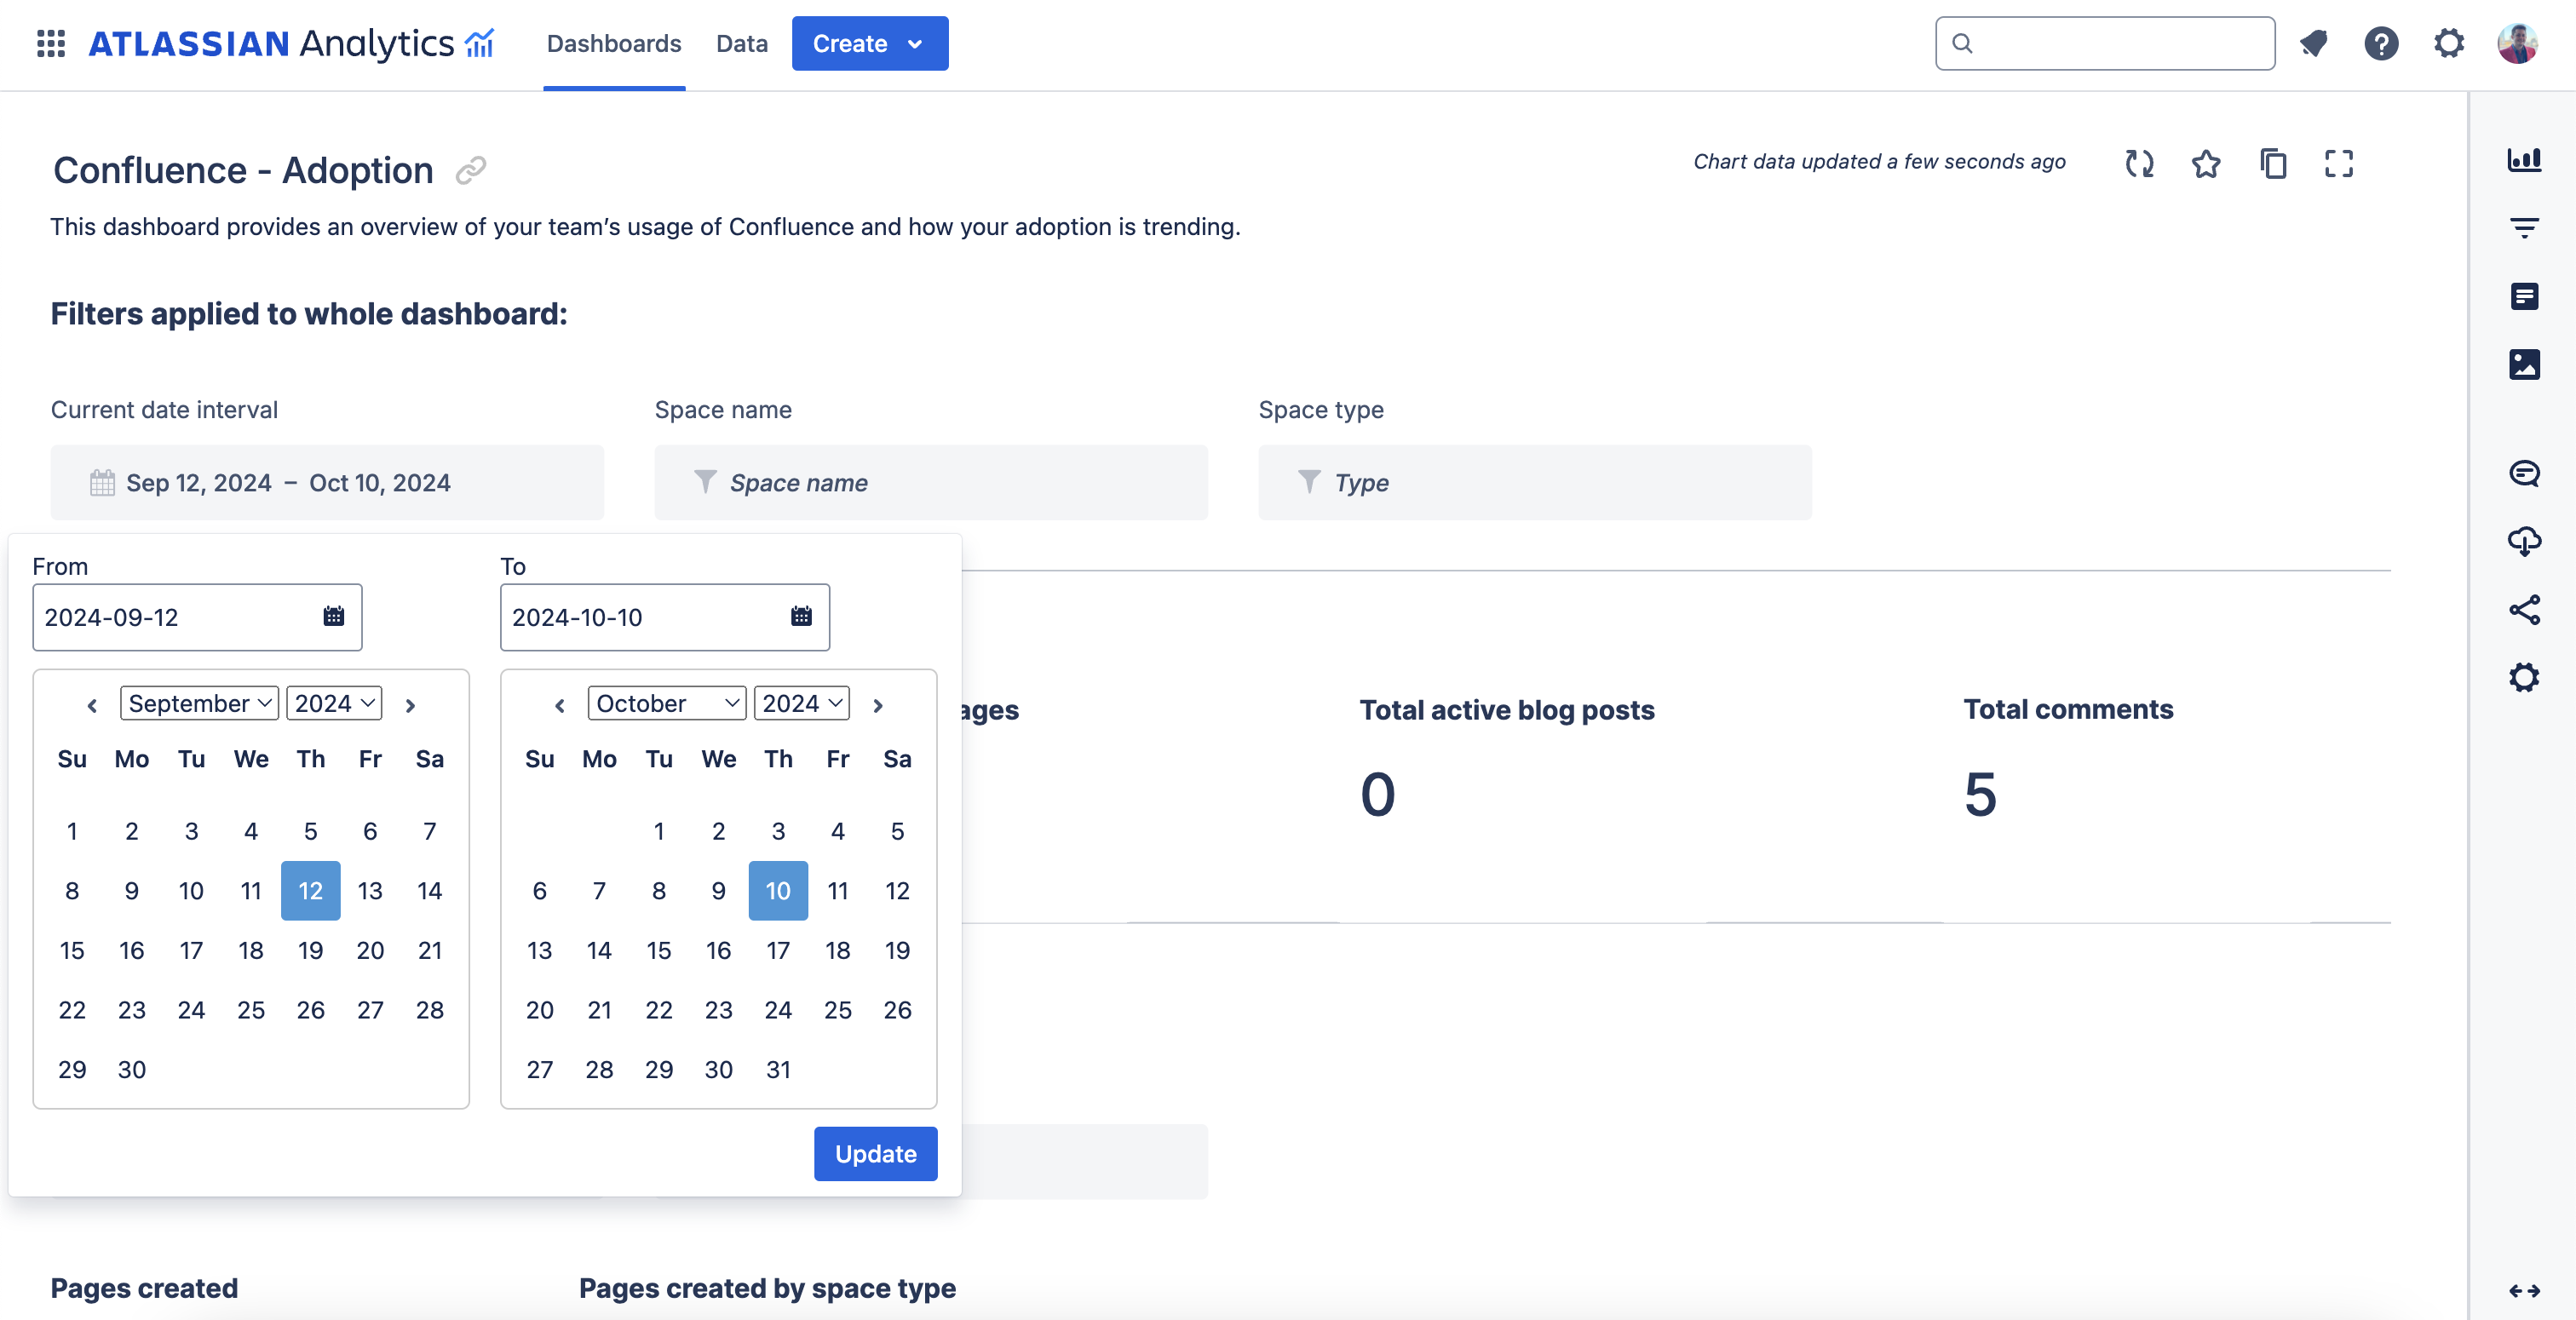2576x1320 pixels.
Task: Select October 31 in To calendar
Action: click(778, 1070)
